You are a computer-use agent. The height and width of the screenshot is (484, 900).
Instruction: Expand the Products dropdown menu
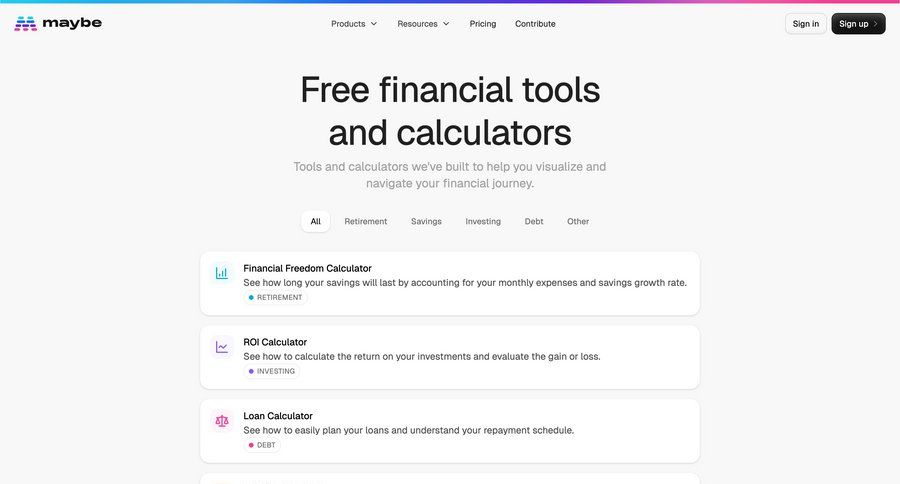click(x=354, y=24)
